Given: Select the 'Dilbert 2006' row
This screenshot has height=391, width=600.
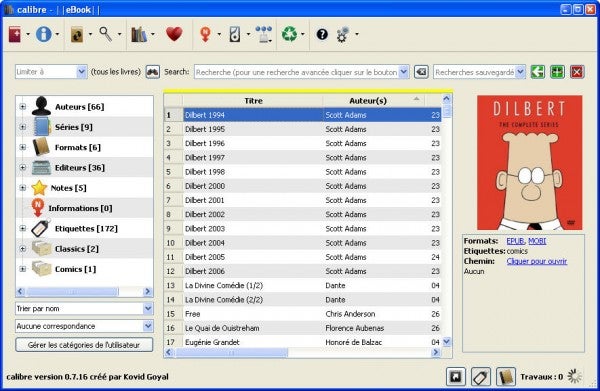Looking at the screenshot, I should pos(302,271).
